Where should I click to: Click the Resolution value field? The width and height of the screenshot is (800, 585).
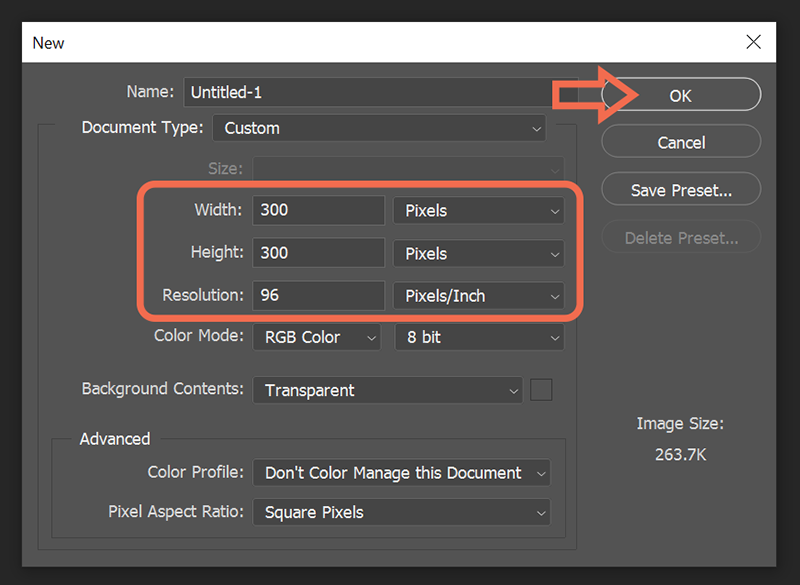pyautogui.click(x=318, y=295)
